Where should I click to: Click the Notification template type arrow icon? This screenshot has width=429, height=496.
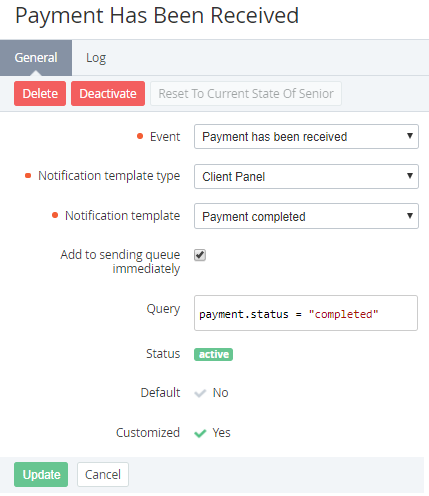tap(410, 176)
